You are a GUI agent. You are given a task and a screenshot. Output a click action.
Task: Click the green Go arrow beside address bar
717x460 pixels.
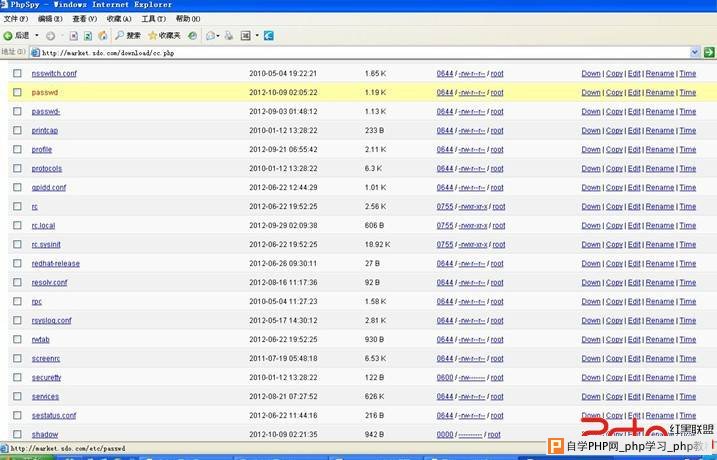709,52
